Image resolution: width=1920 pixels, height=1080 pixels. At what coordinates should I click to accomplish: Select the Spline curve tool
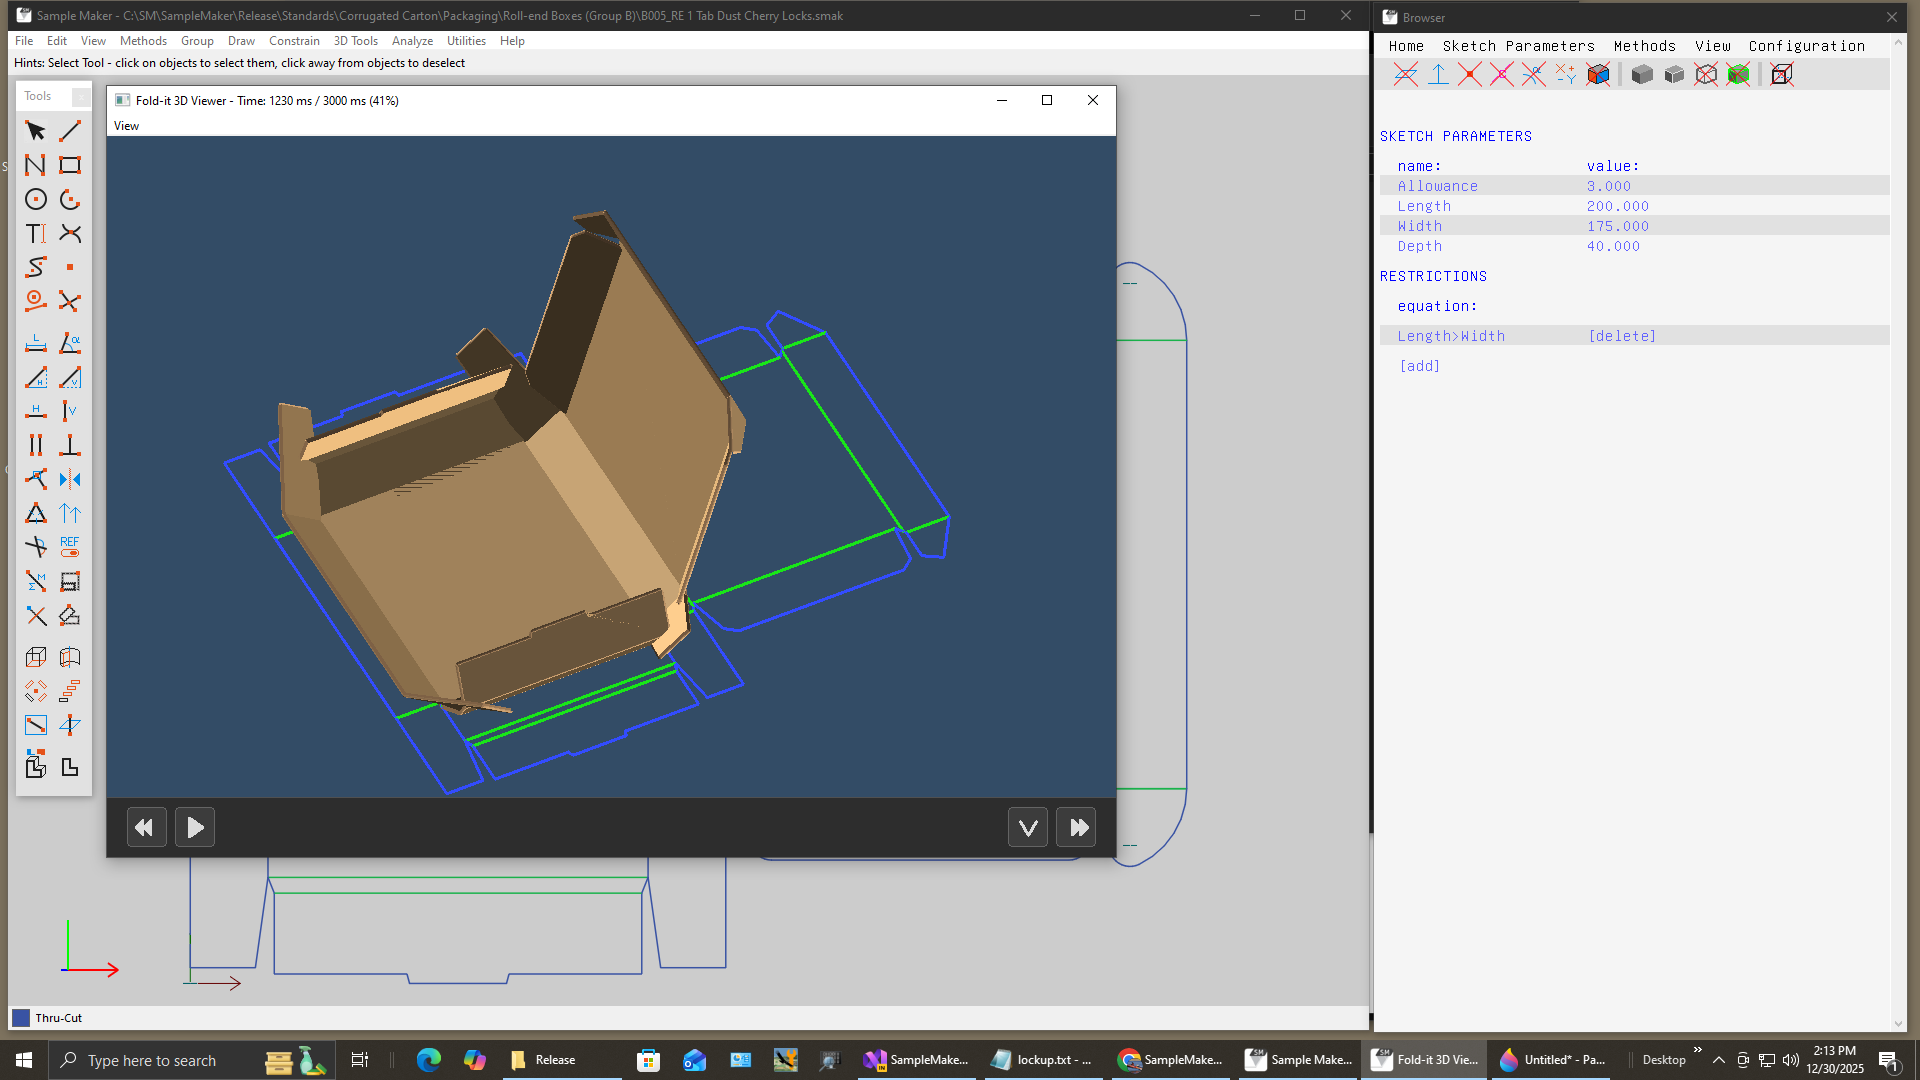(36, 267)
